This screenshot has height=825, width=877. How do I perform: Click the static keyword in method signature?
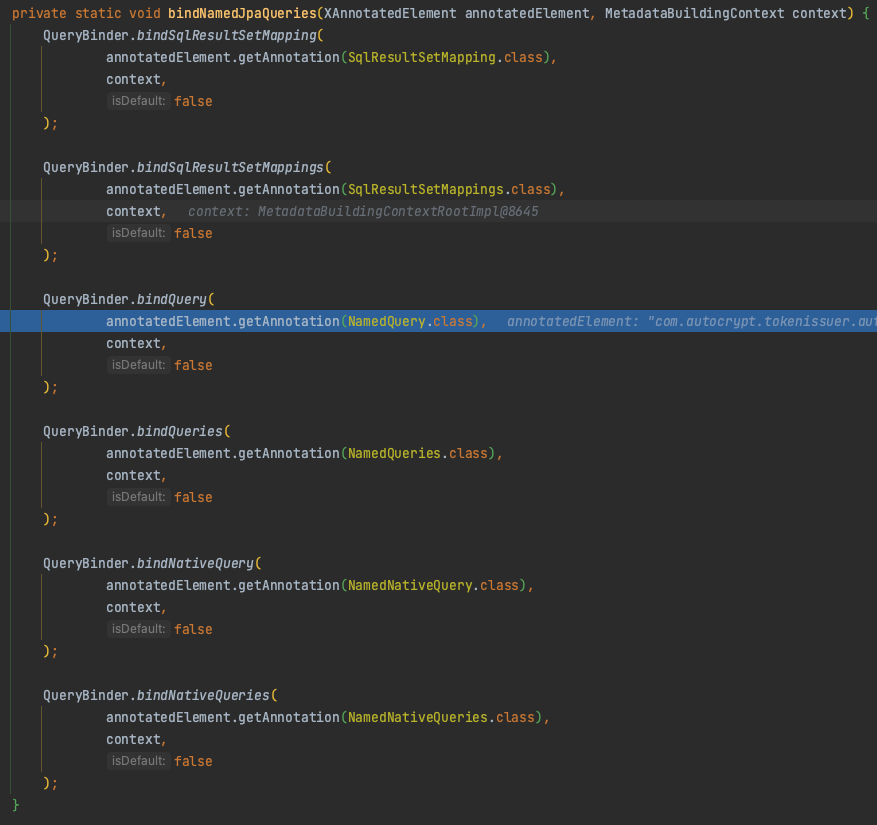click(98, 13)
